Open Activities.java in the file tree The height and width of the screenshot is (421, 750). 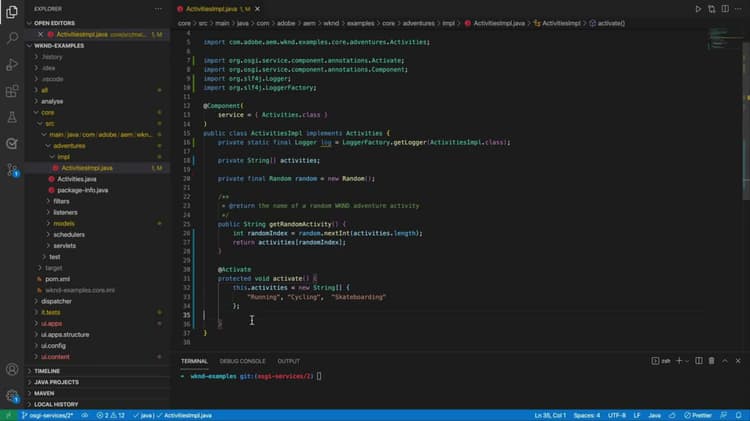coord(77,179)
